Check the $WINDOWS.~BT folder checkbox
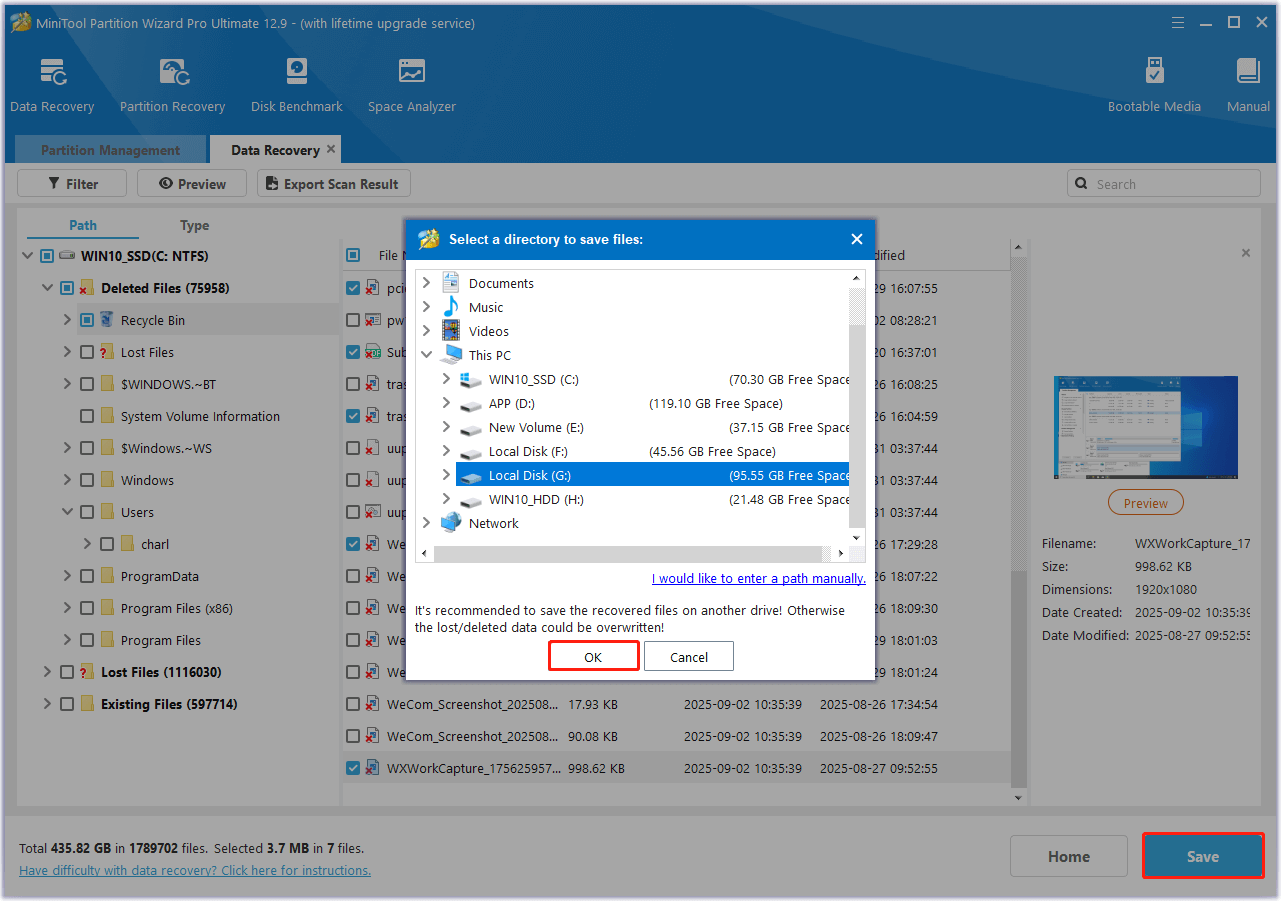Screen dimensions: 1281x901 click(87, 384)
